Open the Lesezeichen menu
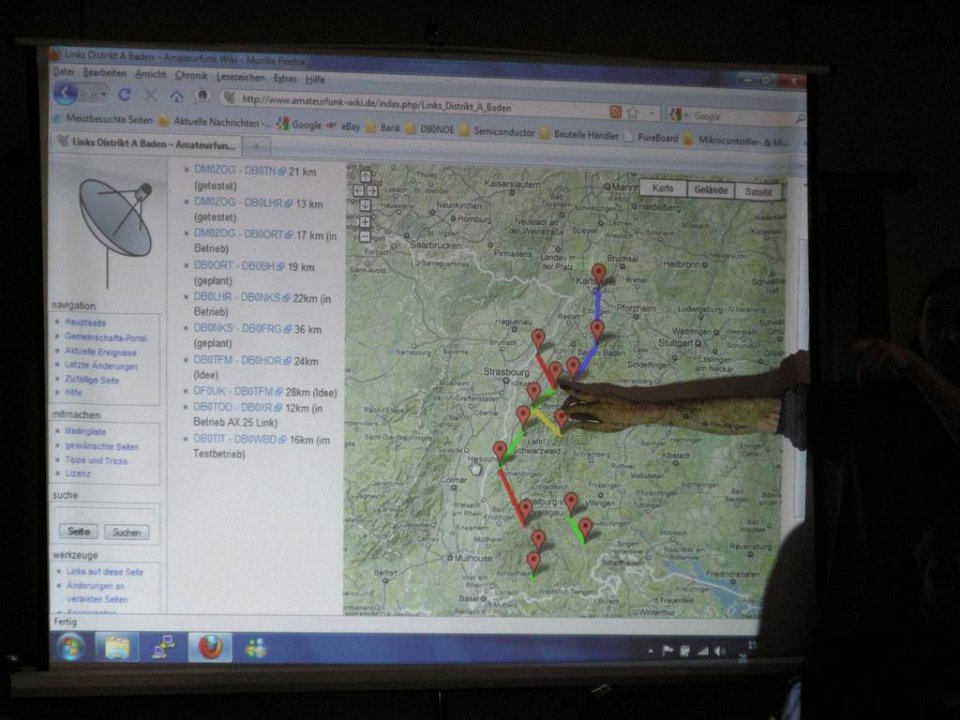960x720 pixels. [x=240, y=77]
